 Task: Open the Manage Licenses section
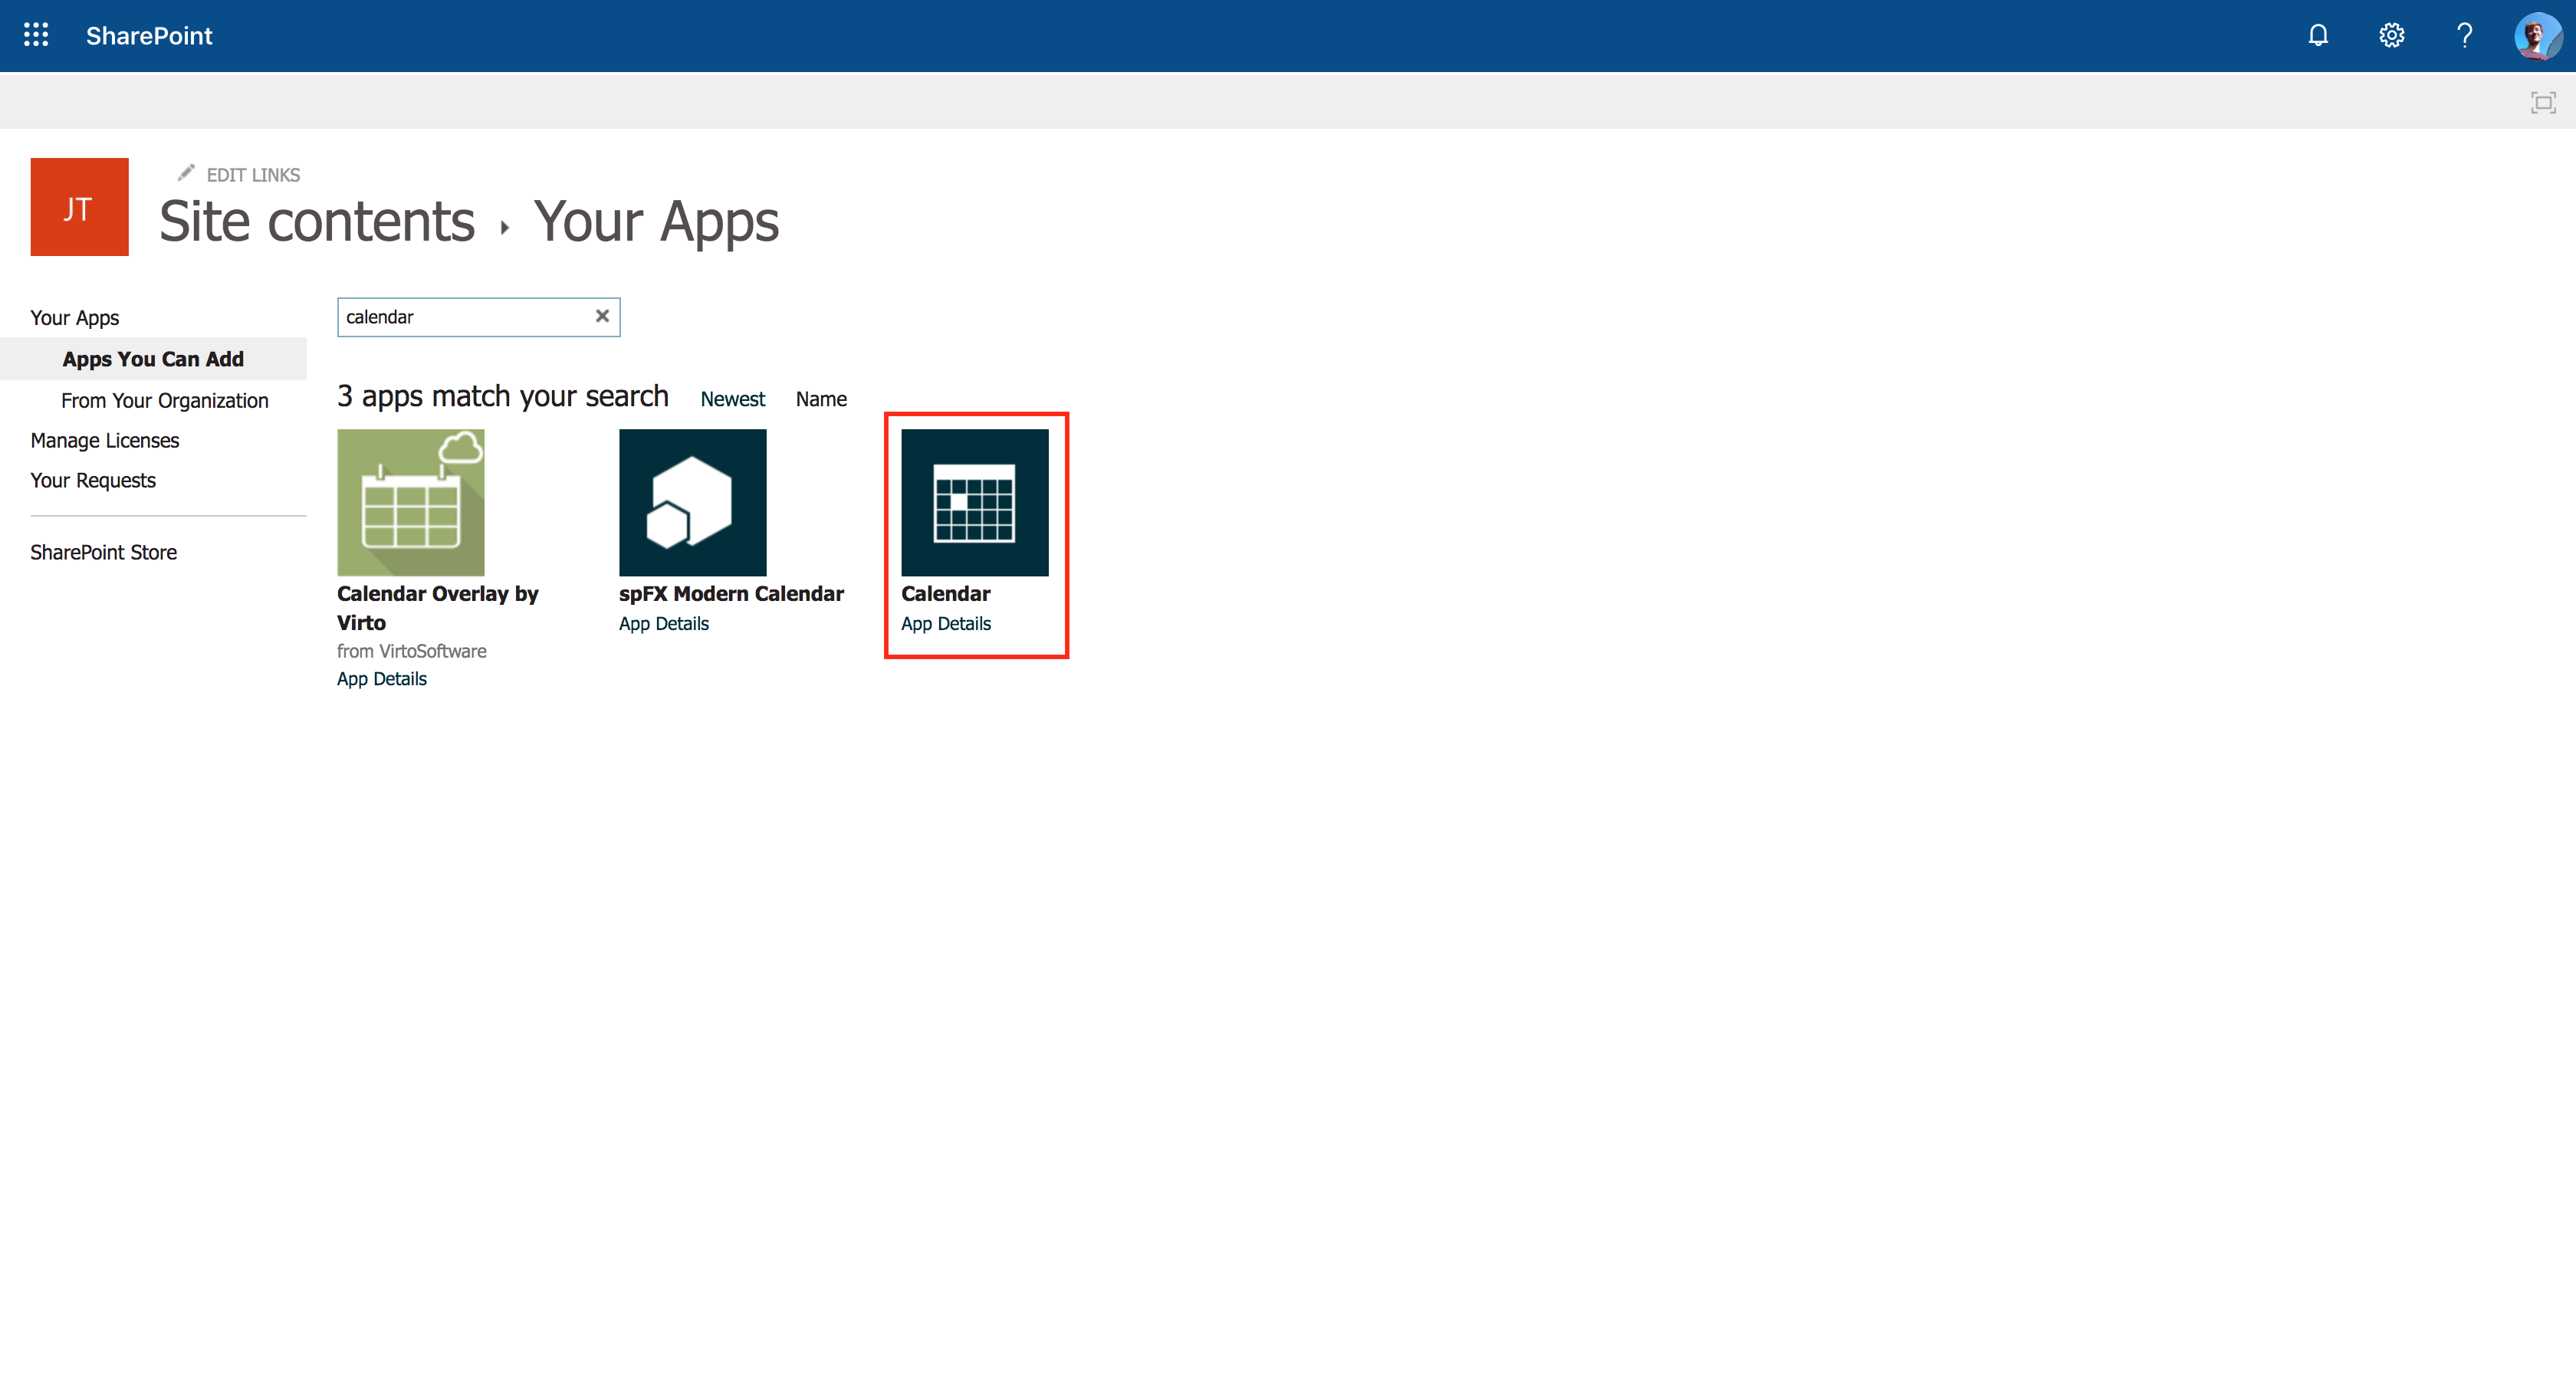pos(103,439)
